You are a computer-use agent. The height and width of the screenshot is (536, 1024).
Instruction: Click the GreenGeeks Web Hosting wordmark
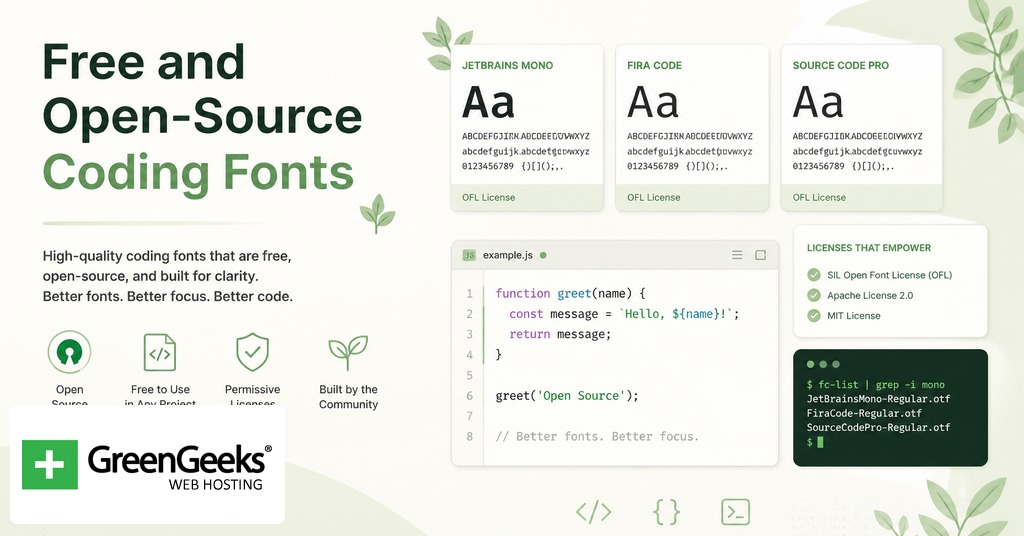click(180, 467)
